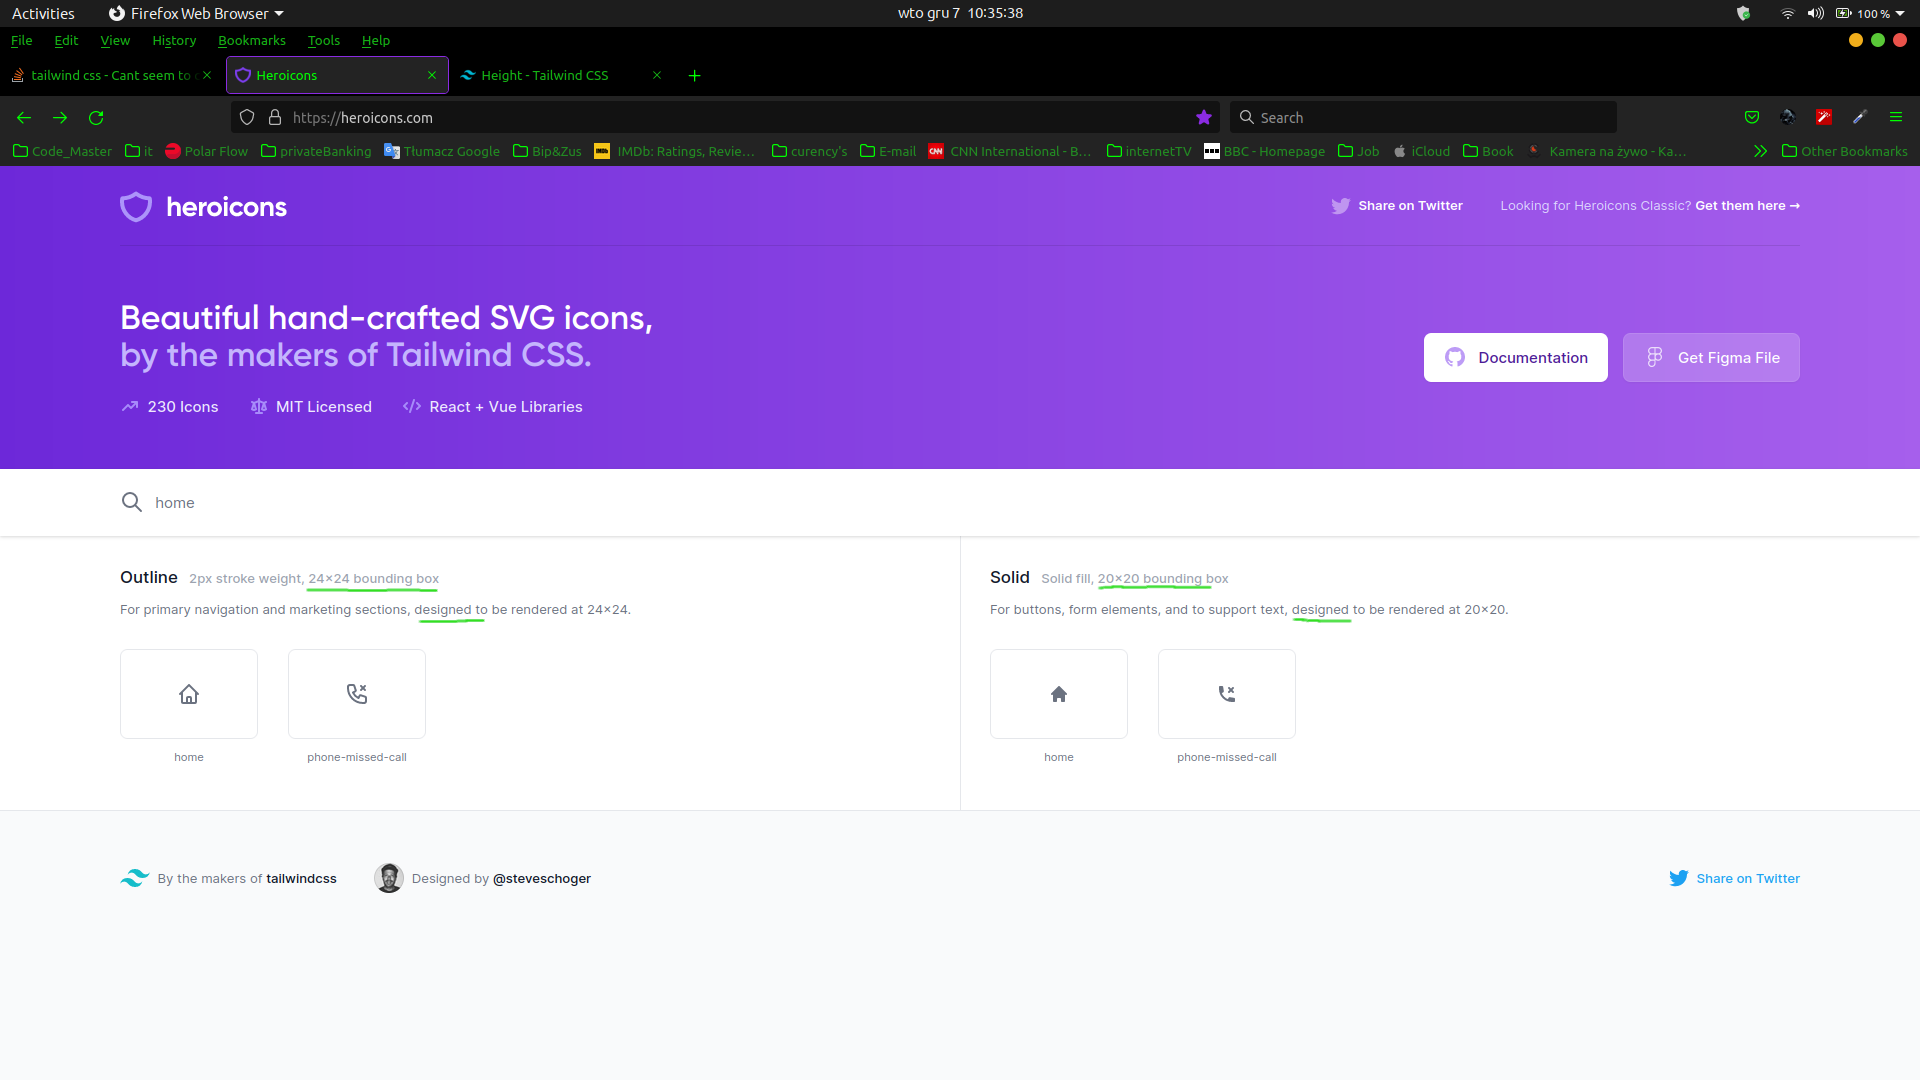This screenshot has width=1920, height=1080.
Task: Click the outline phone-missed-call icon tile
Action: (357, 694)
